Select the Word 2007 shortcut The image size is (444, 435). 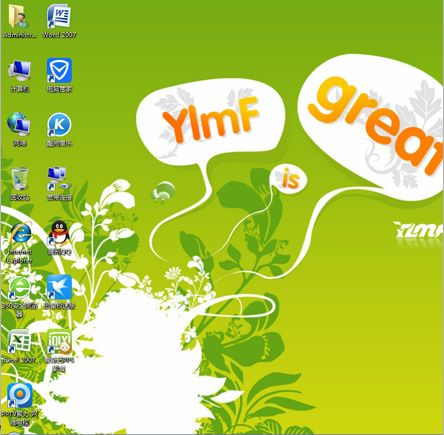(x=59, y=16)
